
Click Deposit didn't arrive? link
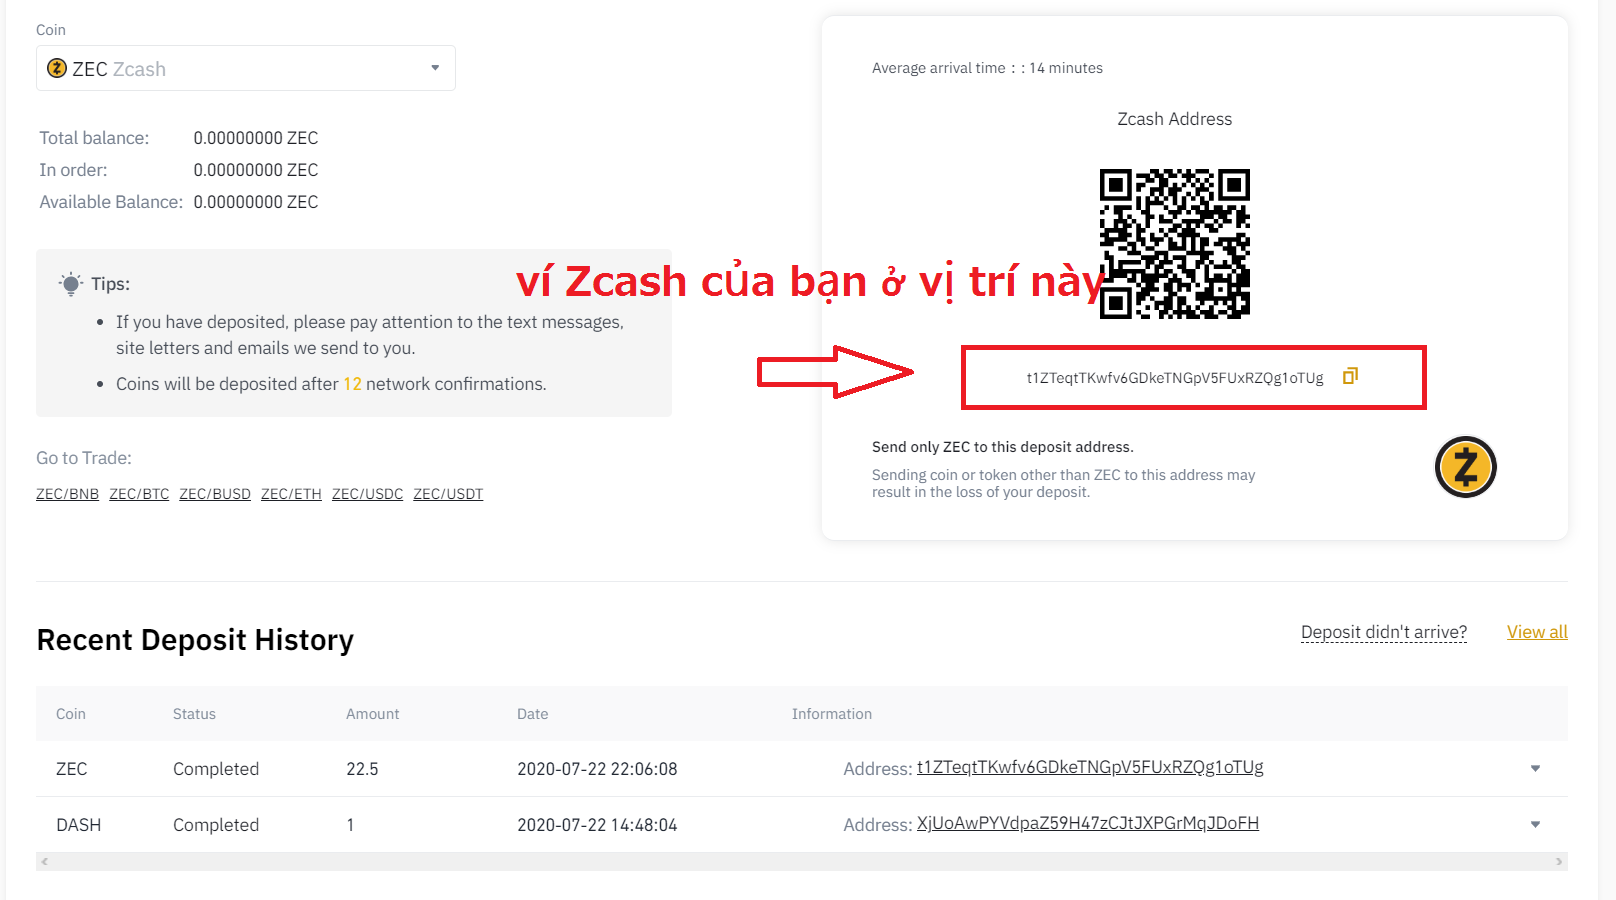[x=1384, y=632]
